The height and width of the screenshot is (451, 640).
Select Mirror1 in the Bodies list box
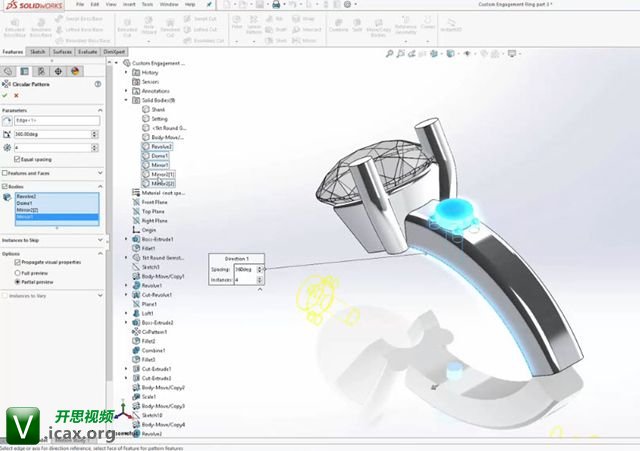pos(57,217)
